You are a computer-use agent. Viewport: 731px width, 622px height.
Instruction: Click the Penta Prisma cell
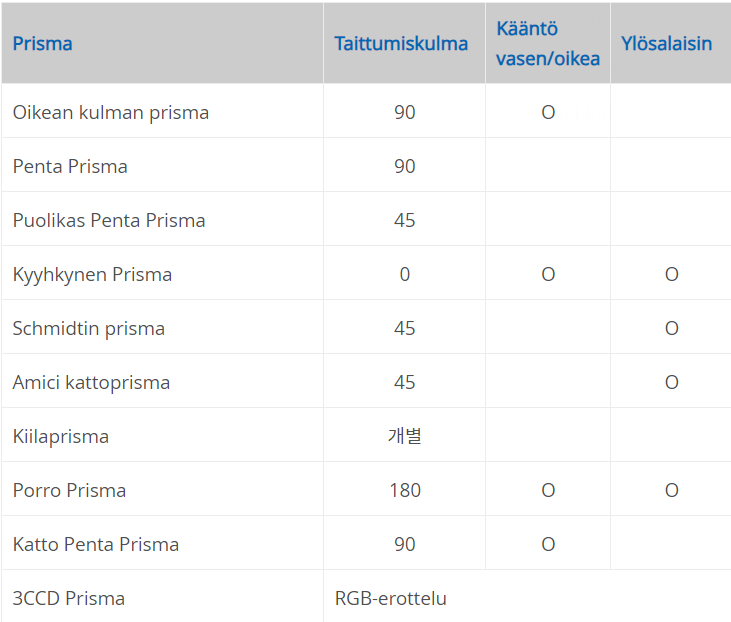70,166
